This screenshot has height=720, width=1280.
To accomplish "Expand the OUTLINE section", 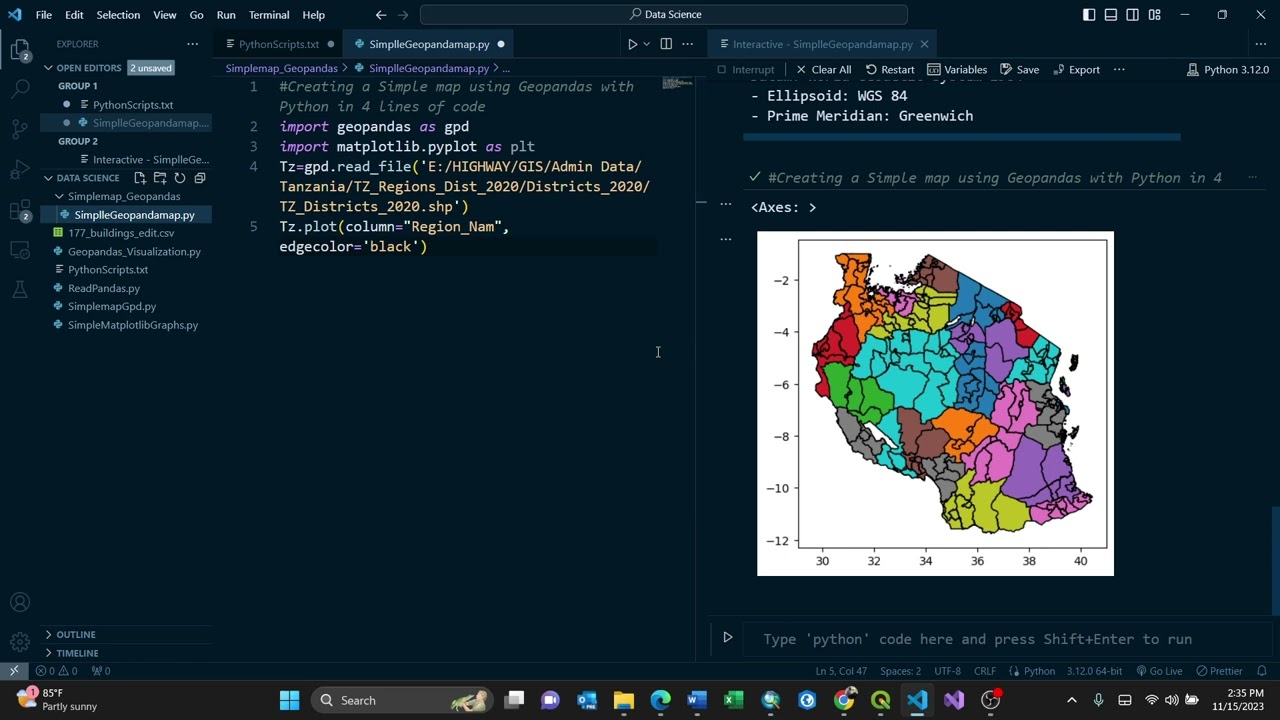I will pos(75,634).
